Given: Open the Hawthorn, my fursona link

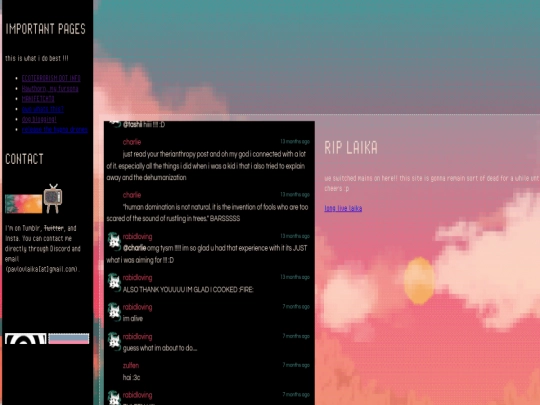Looking at the screenshot, I should click(x=50, y=89).
